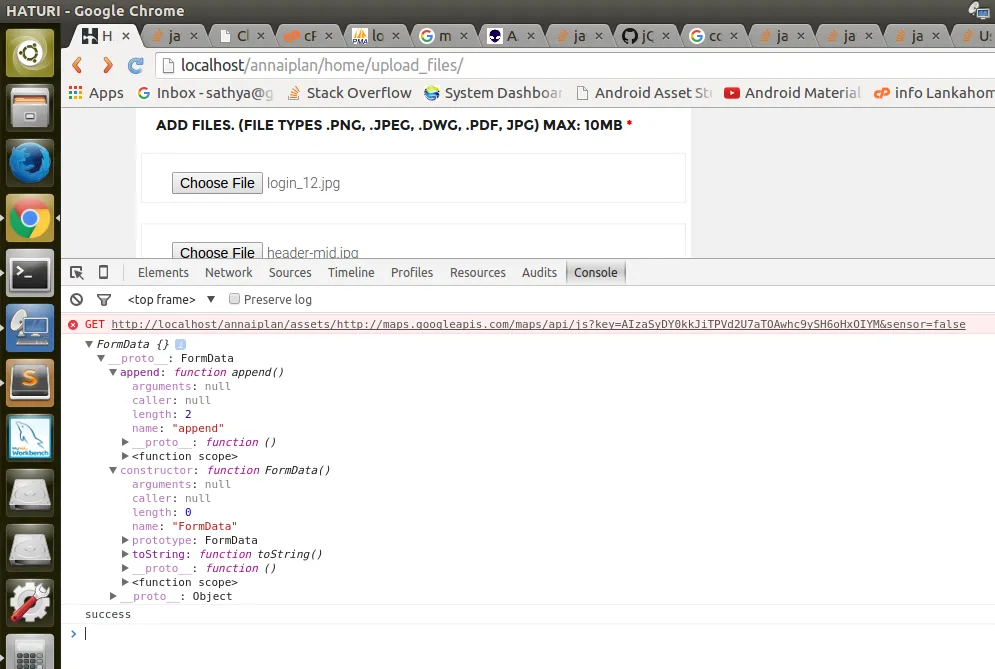This screenshot has width=995, height=669.
Task: Clear the console log
Action: (x=77, y=300)
